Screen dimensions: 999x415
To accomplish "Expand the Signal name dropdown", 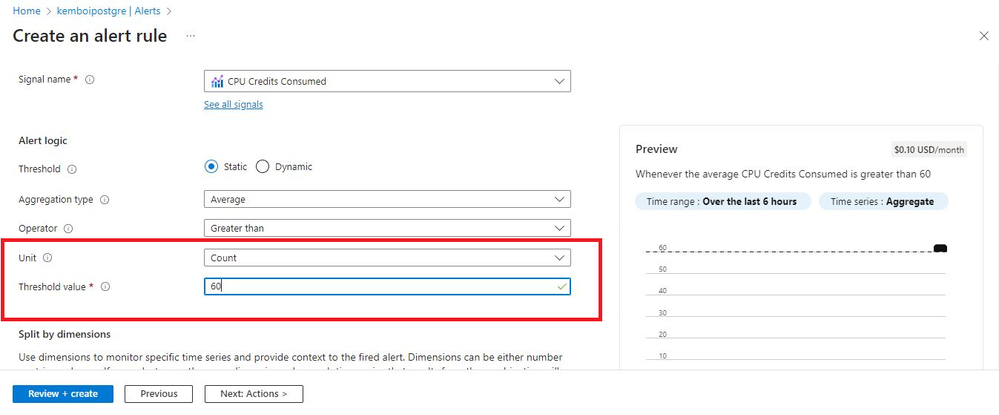I will 387,82.
